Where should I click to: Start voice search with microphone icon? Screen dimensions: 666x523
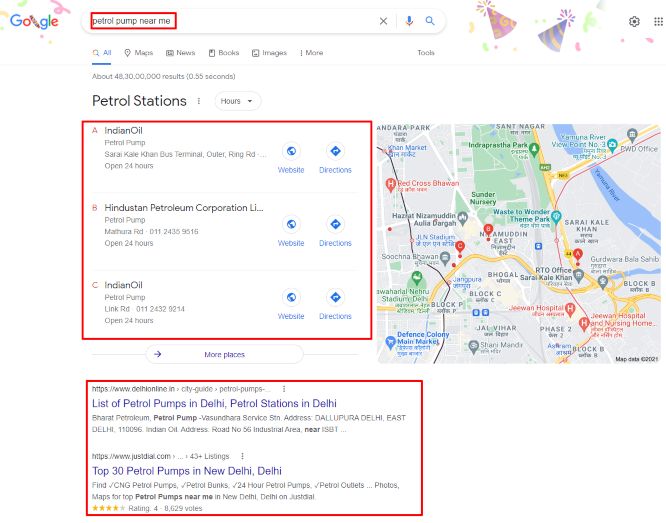pos(409,21)
